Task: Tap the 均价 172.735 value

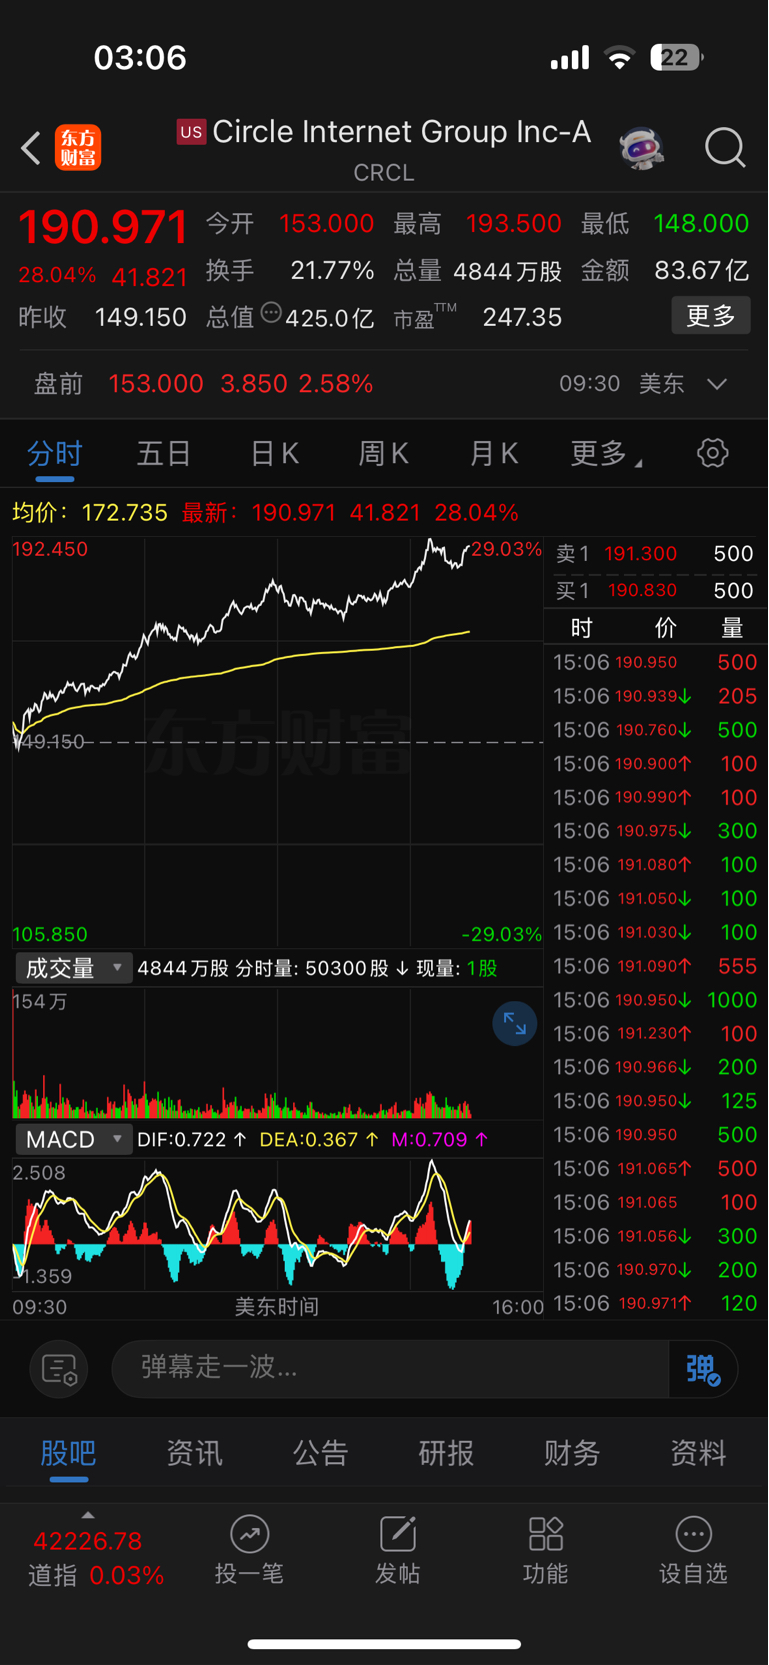Action: tap(124, 513)
